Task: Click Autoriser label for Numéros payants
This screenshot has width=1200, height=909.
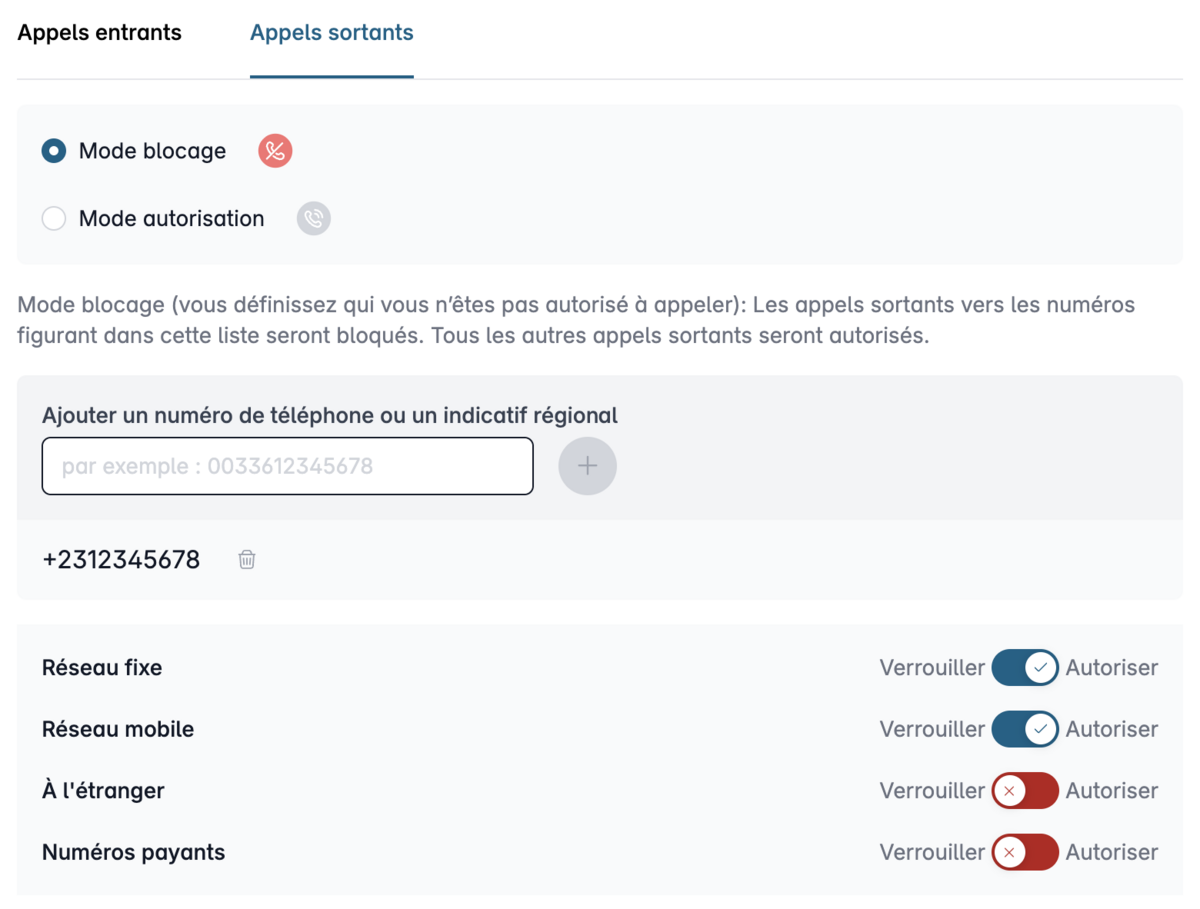Action: coord(1112,853)
